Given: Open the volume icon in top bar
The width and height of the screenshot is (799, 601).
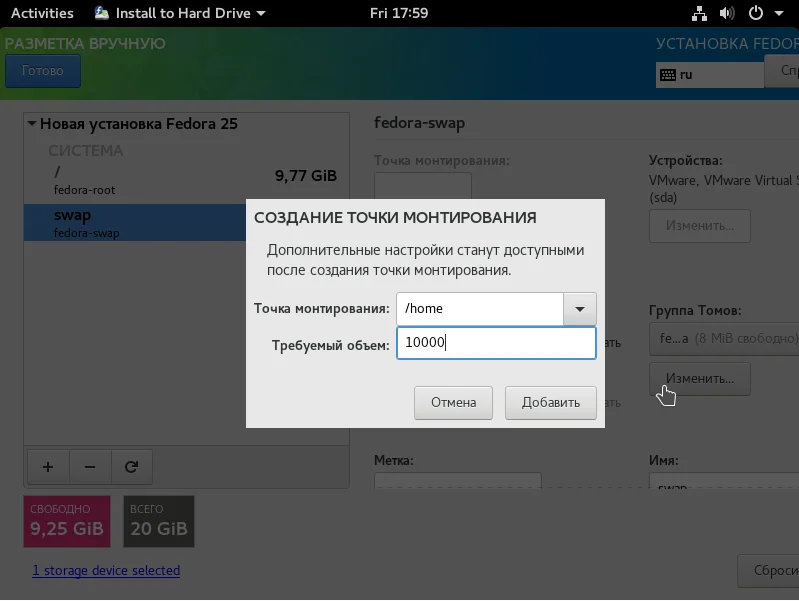Looking at the screenshot, I should tap(727, 13).
